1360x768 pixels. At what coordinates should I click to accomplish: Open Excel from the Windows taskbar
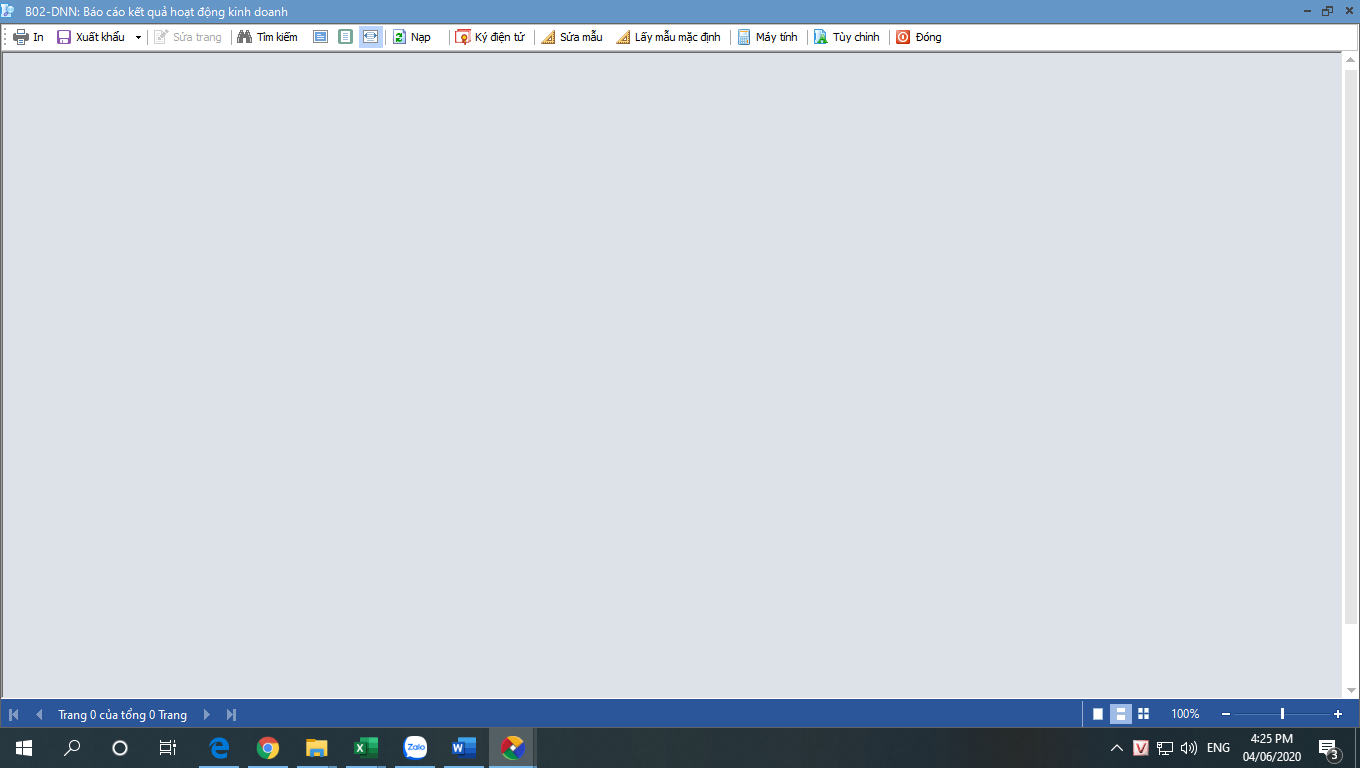365,748
